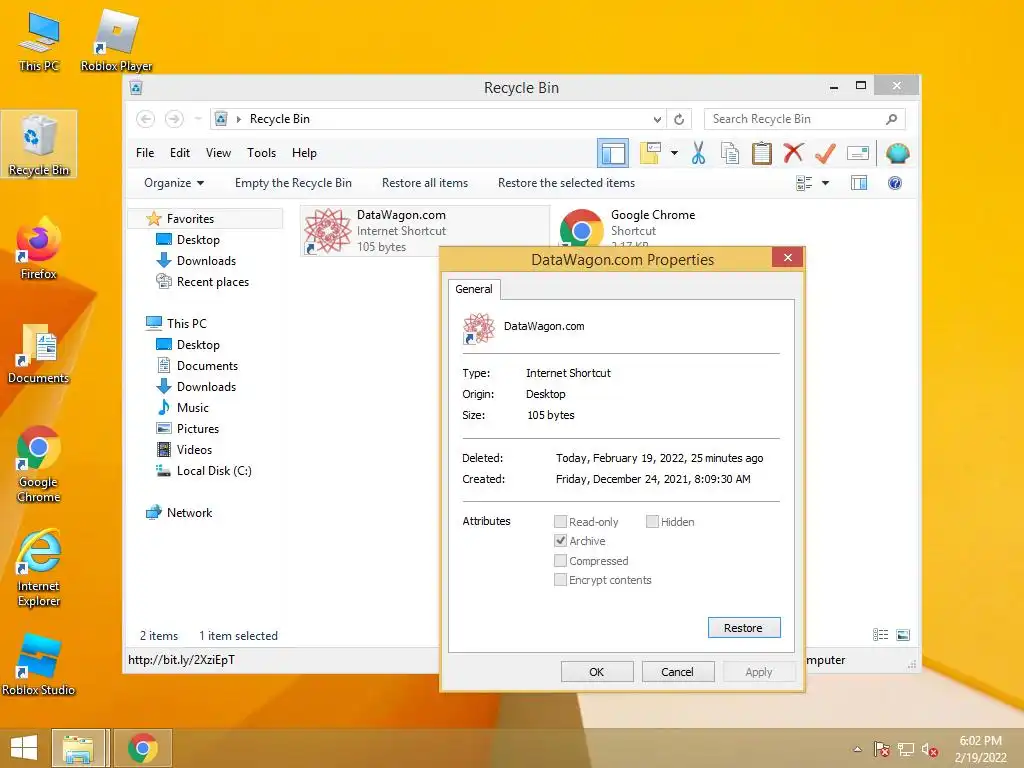Click the Back navigation arrow
The image size is (1024, 768).
pos(146,119)
